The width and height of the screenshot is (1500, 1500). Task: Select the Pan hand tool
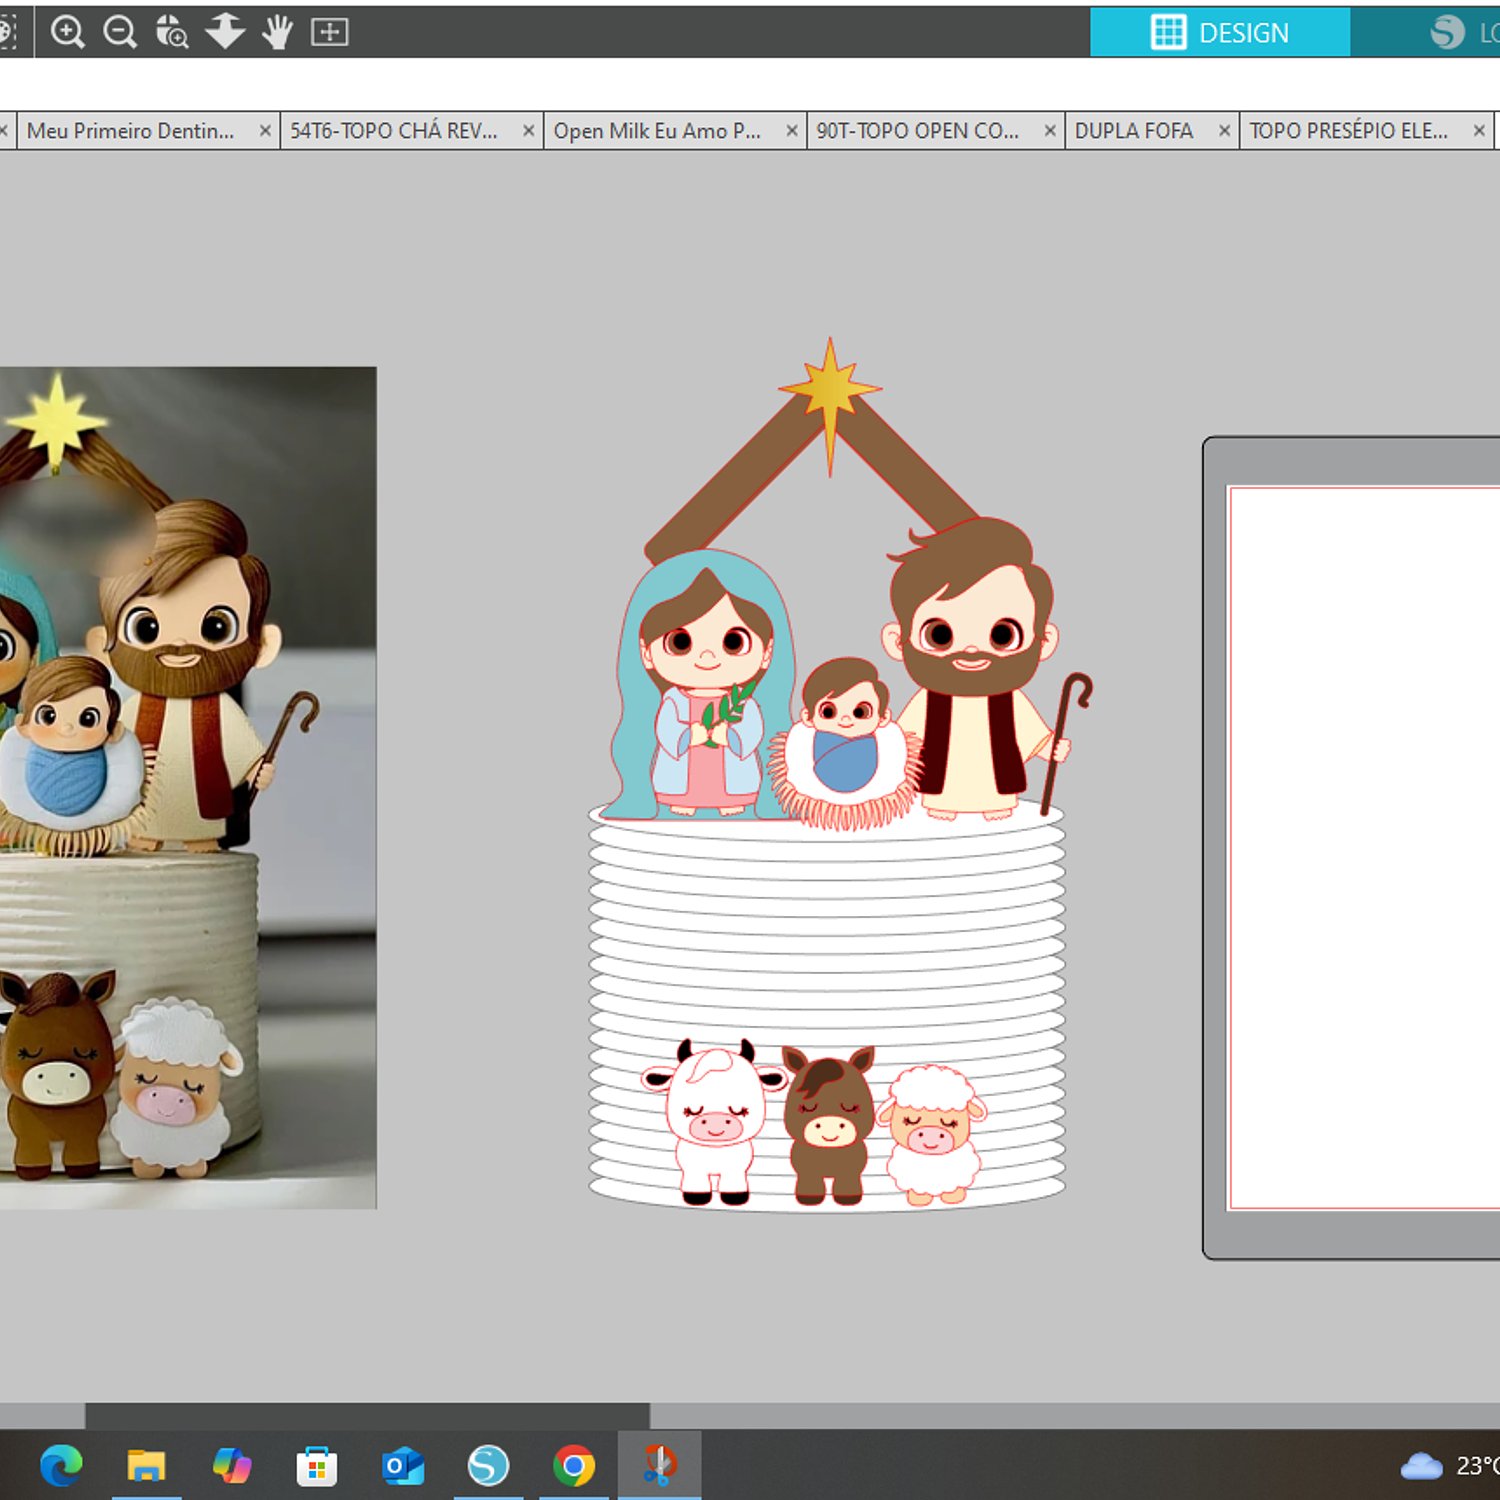[x=277, y=32]
